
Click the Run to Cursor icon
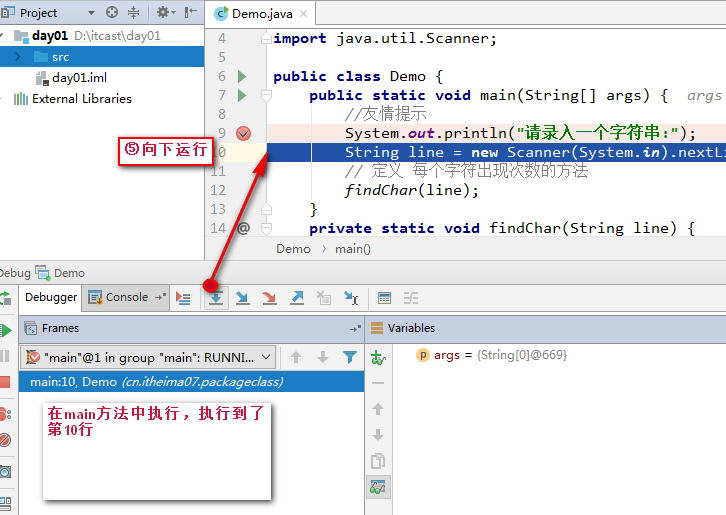351,298
